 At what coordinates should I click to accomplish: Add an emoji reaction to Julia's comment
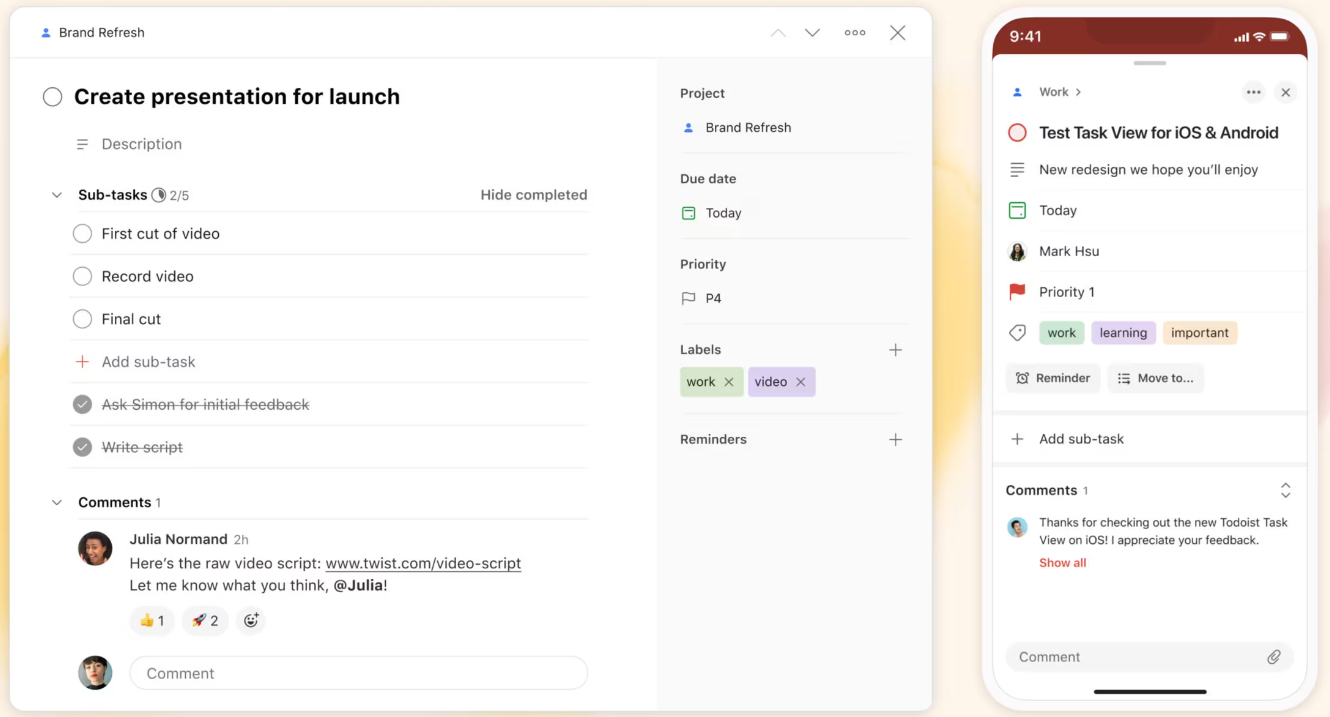tap(250, 620)
